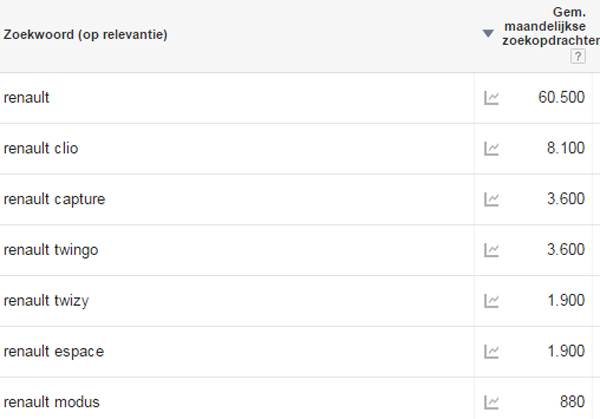Click the question mark help icon
600x419 pixels.
click(x=578, y=57)
